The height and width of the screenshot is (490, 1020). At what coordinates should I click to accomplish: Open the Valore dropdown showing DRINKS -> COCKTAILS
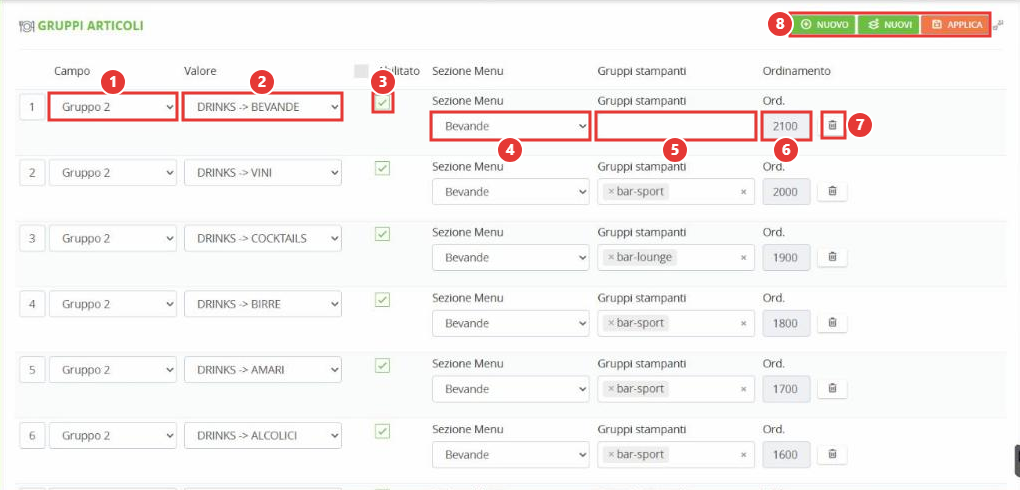click(x=263, y=239)
